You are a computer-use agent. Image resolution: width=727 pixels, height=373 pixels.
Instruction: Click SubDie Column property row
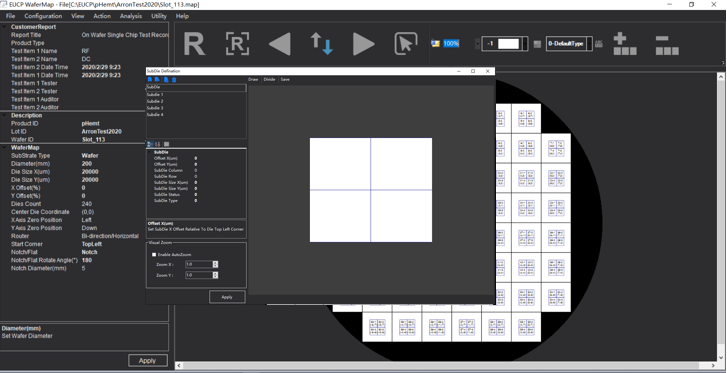pyautogui.click(x=197, y=170)
